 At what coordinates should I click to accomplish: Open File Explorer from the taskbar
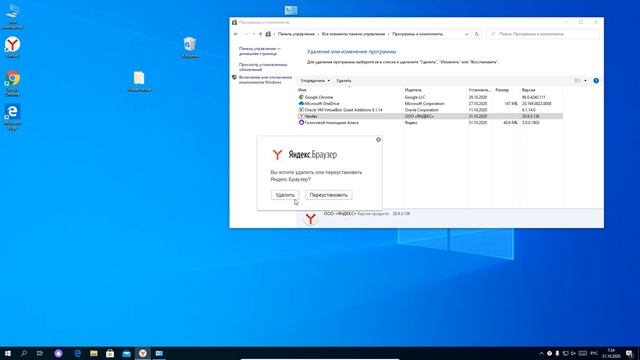coord(94,353)
